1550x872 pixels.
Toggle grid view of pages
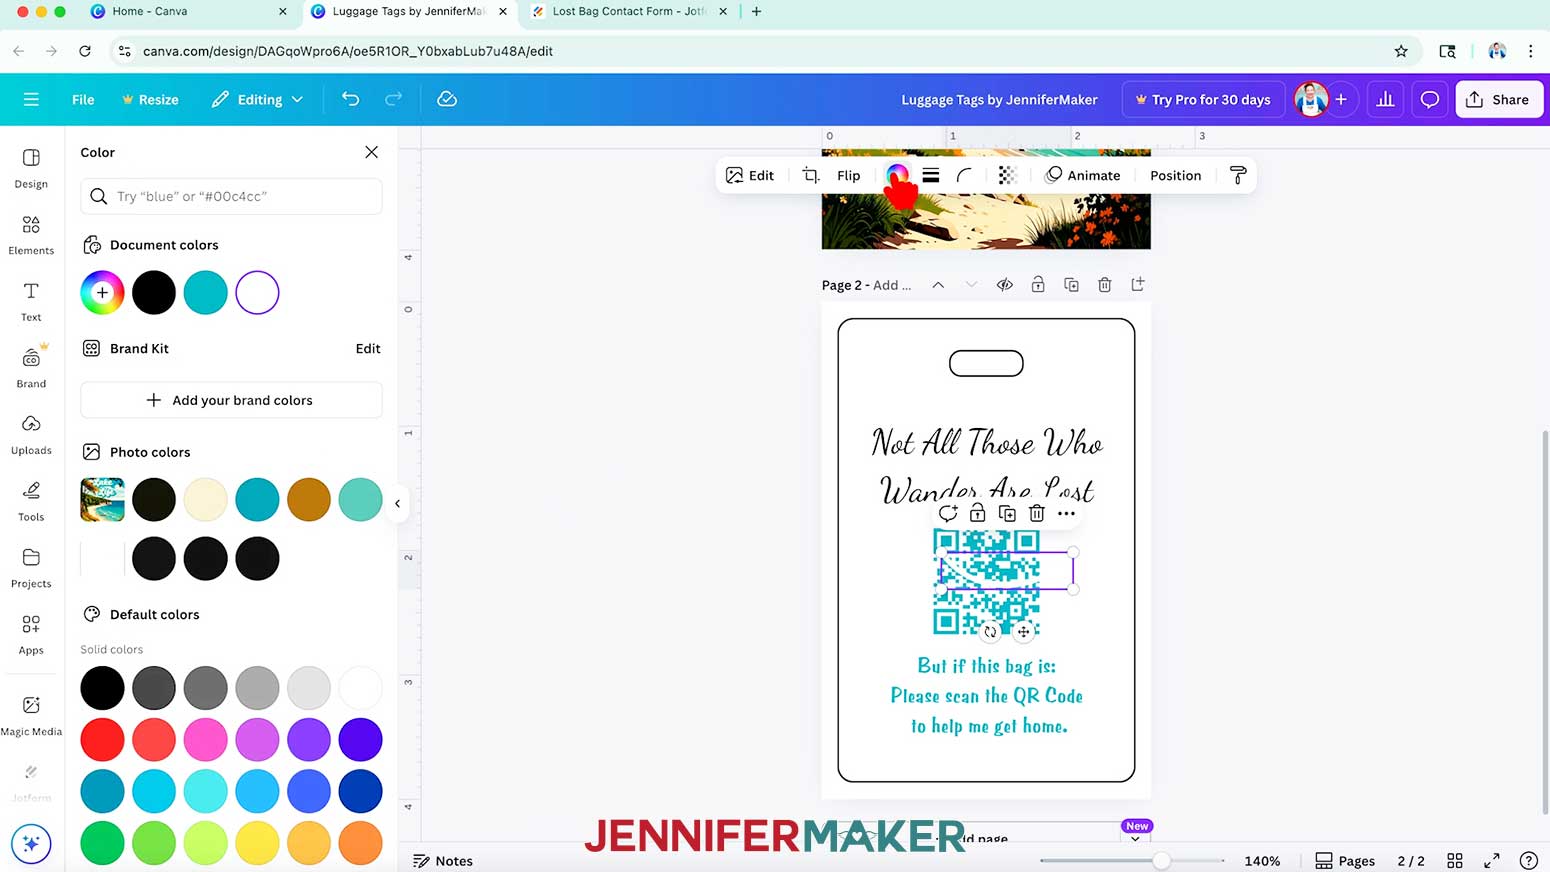pos(1455,860)
